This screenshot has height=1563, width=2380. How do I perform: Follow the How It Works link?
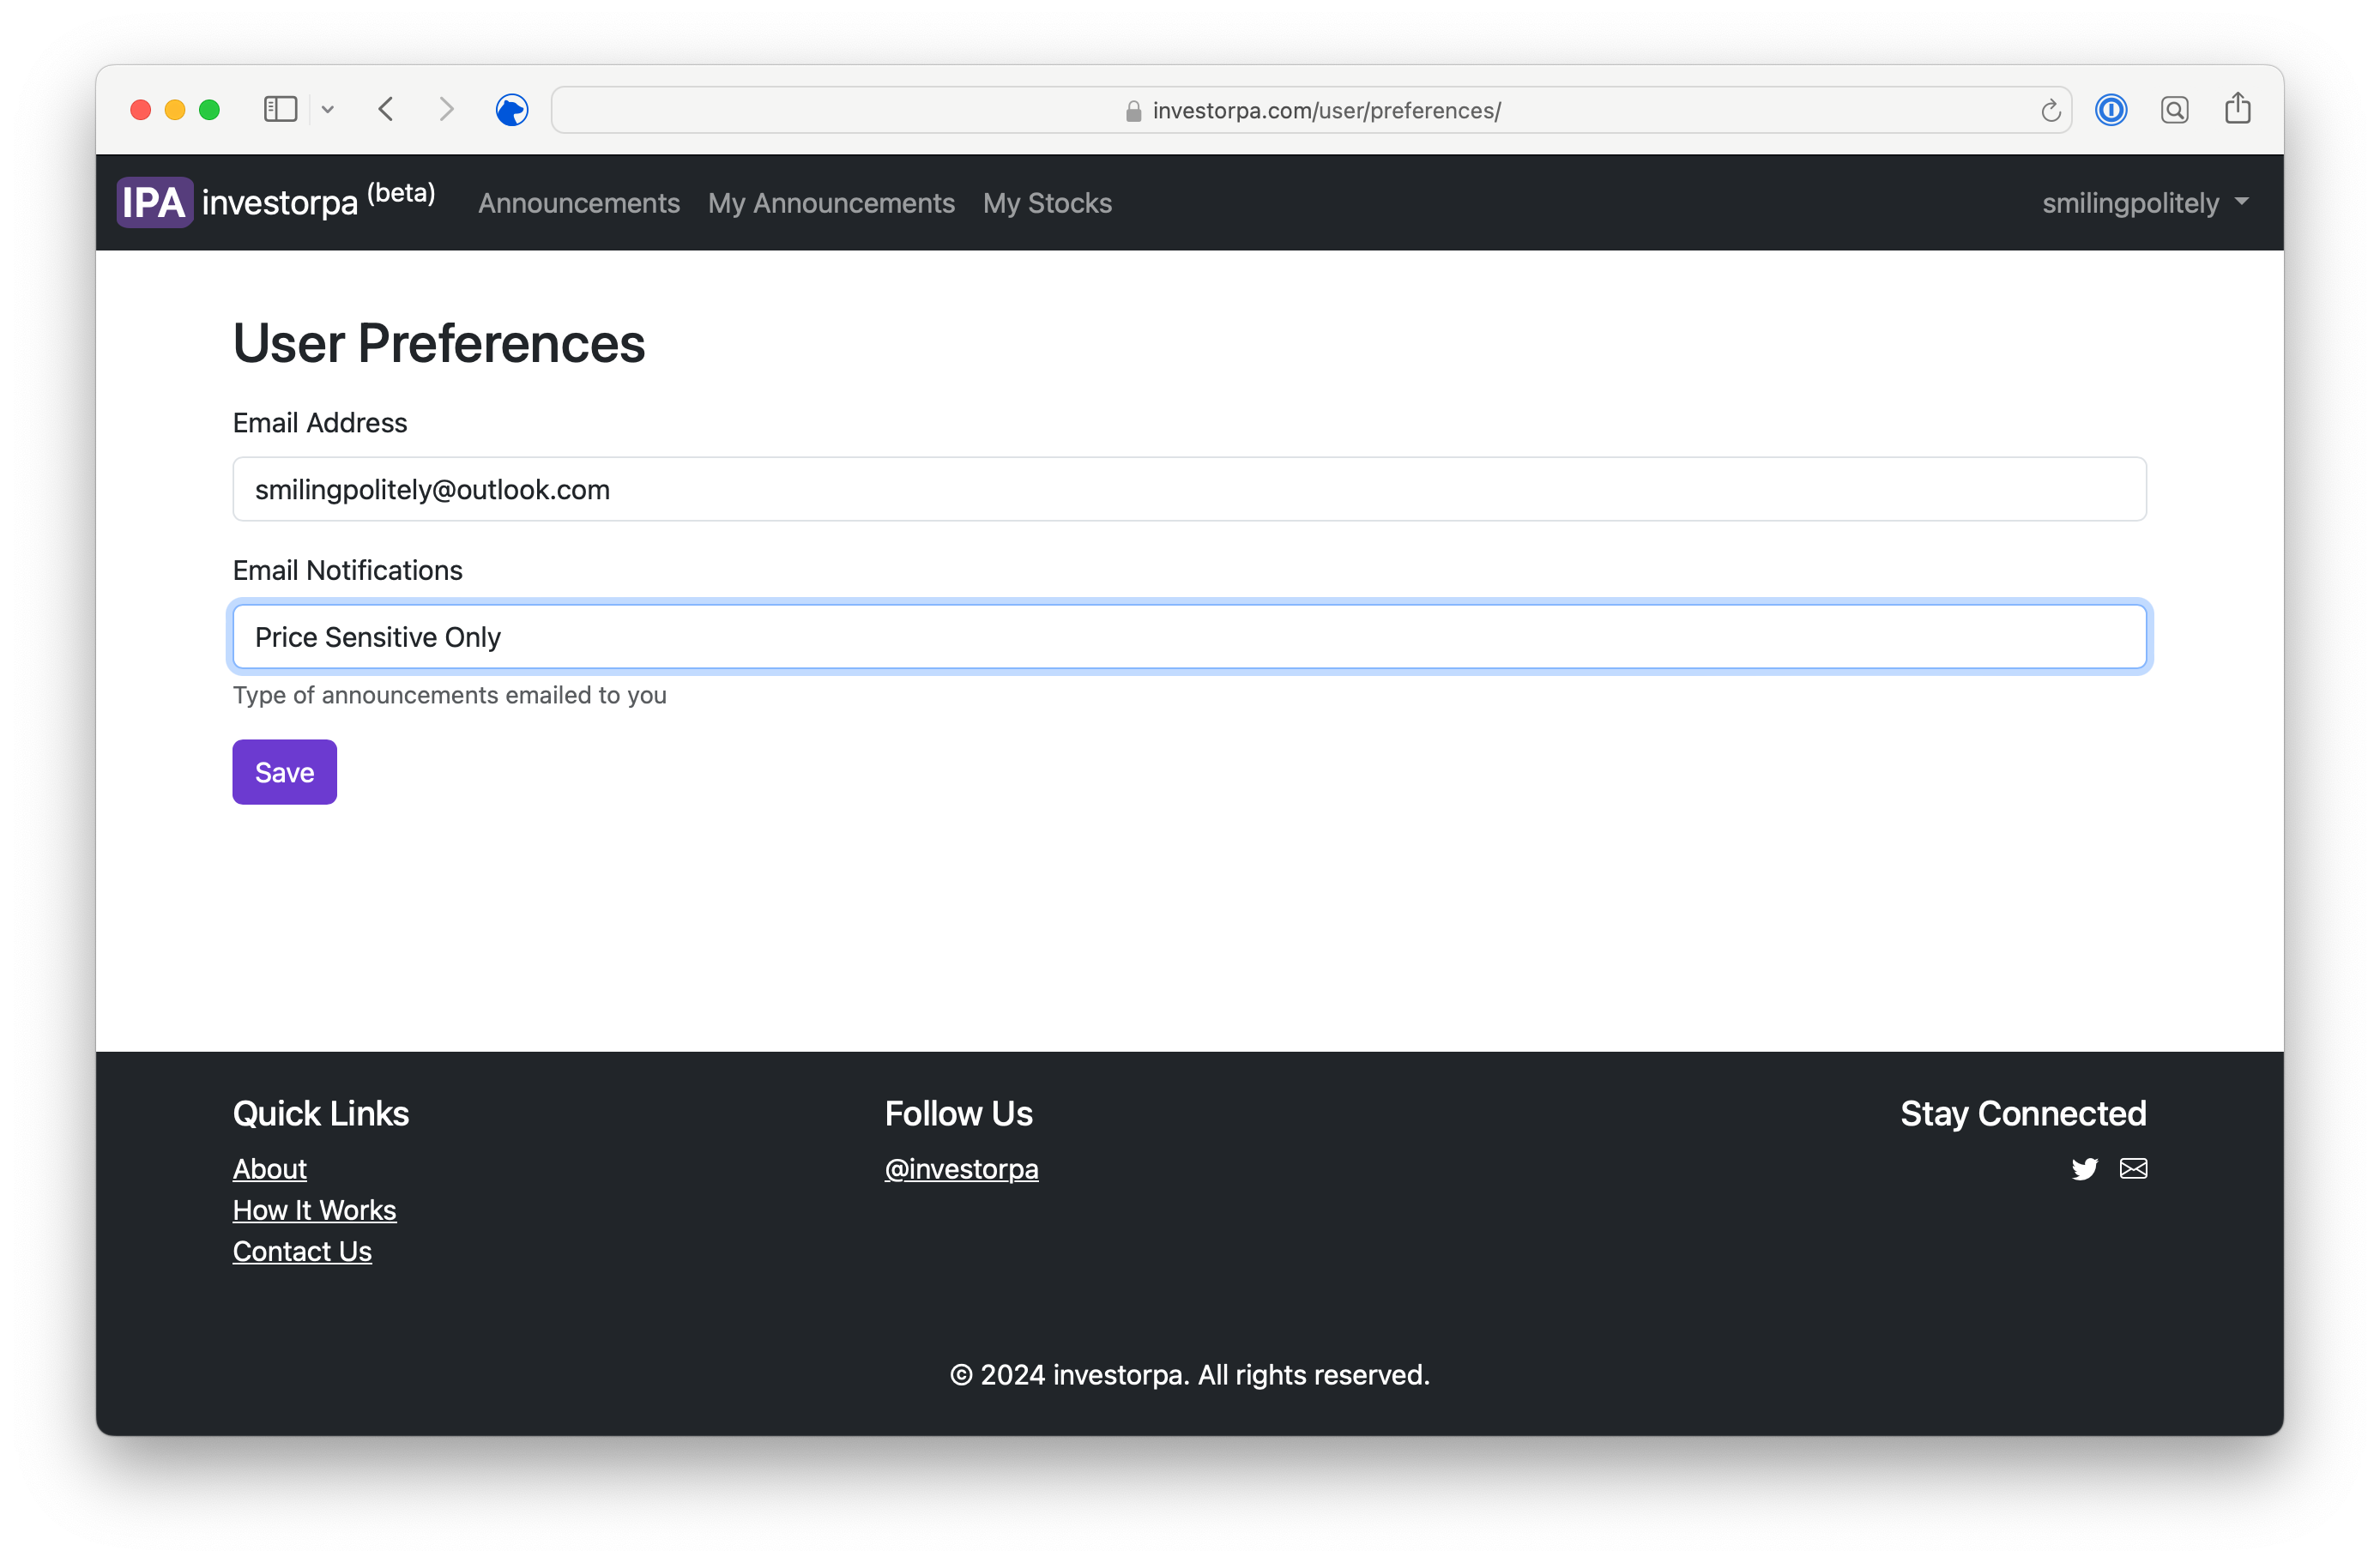tap(314, 1210)
